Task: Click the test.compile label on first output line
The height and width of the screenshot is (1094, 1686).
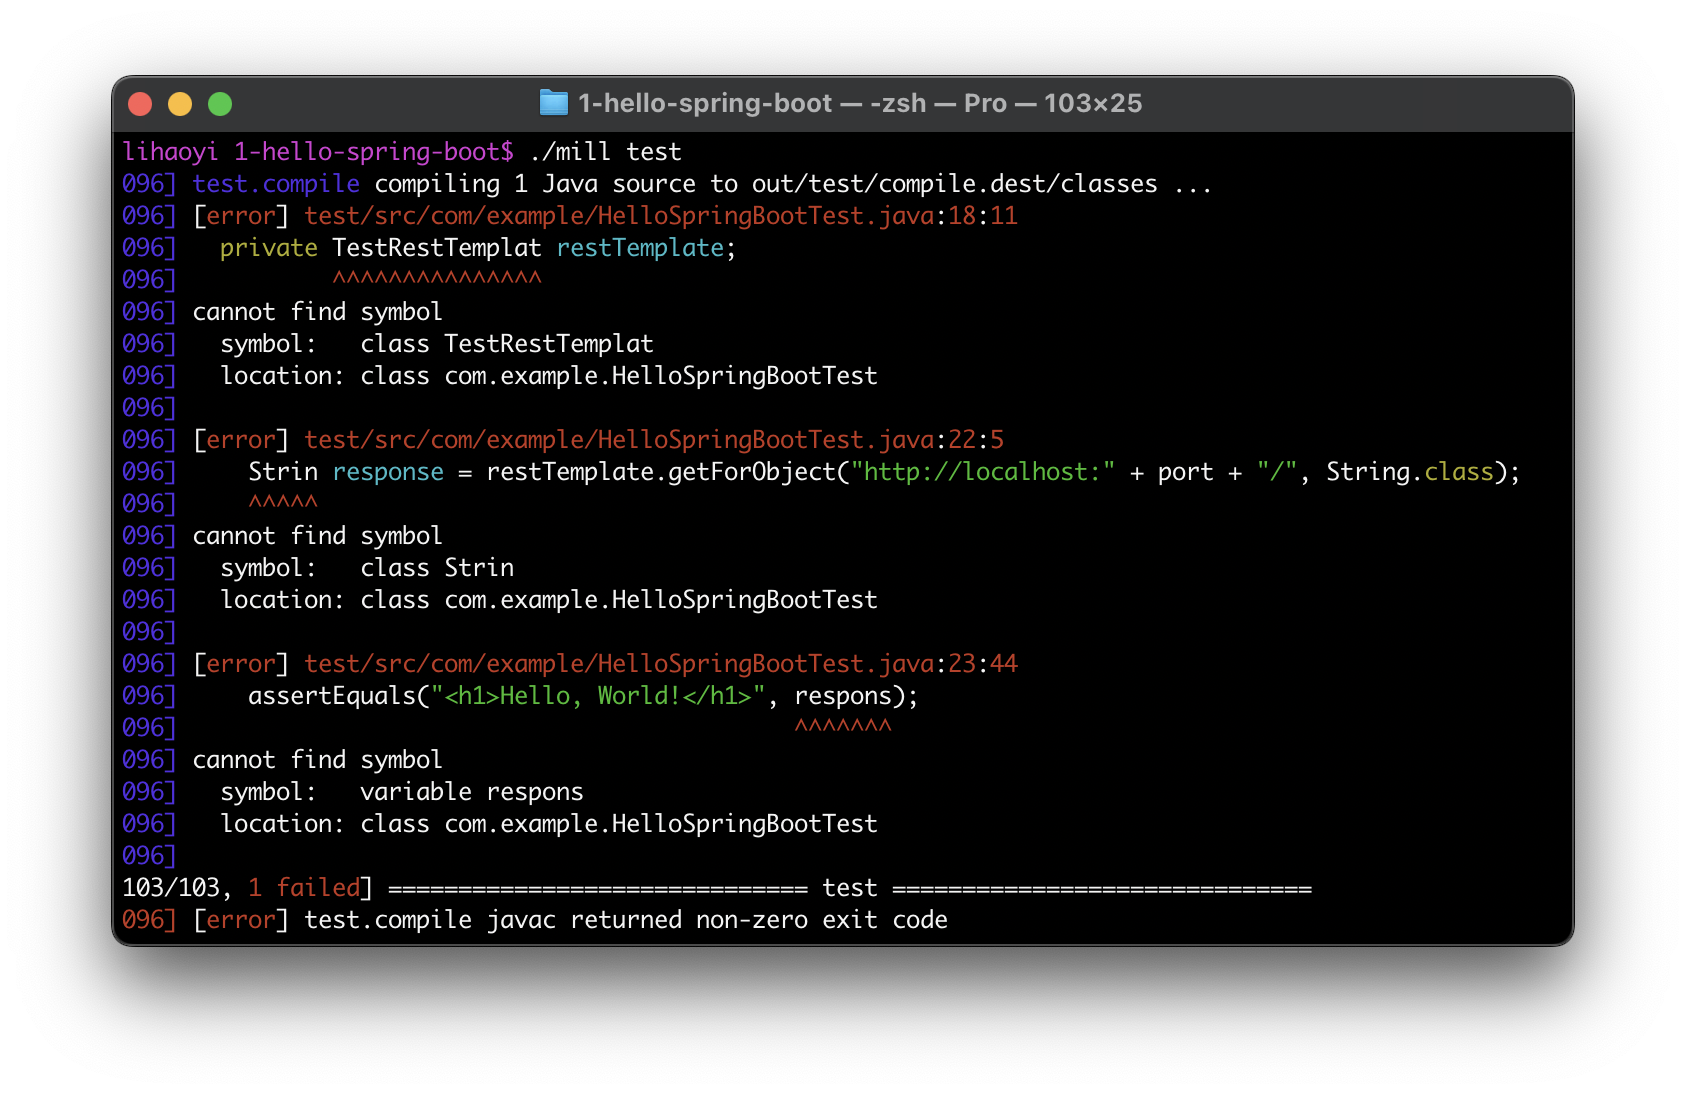Action: click(276, 183)
